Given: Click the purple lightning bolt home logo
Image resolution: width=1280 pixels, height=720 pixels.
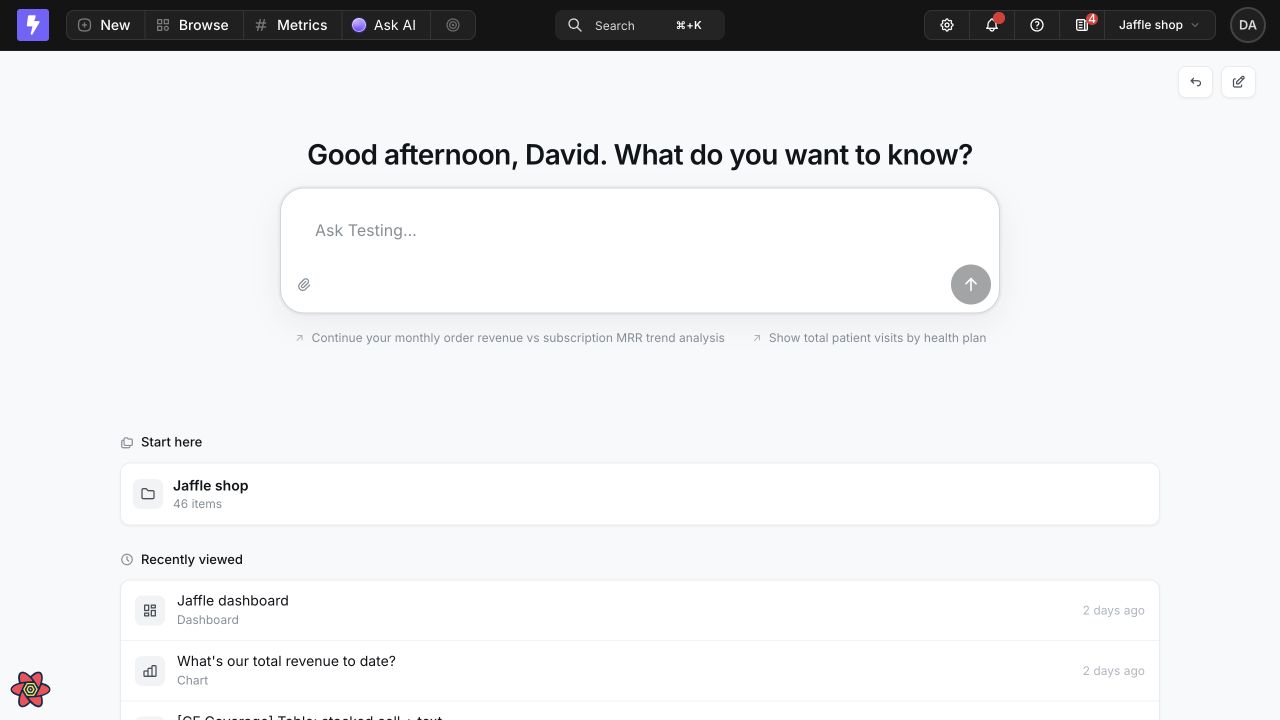Looking at the screenshot, I should tap(33, 25).
